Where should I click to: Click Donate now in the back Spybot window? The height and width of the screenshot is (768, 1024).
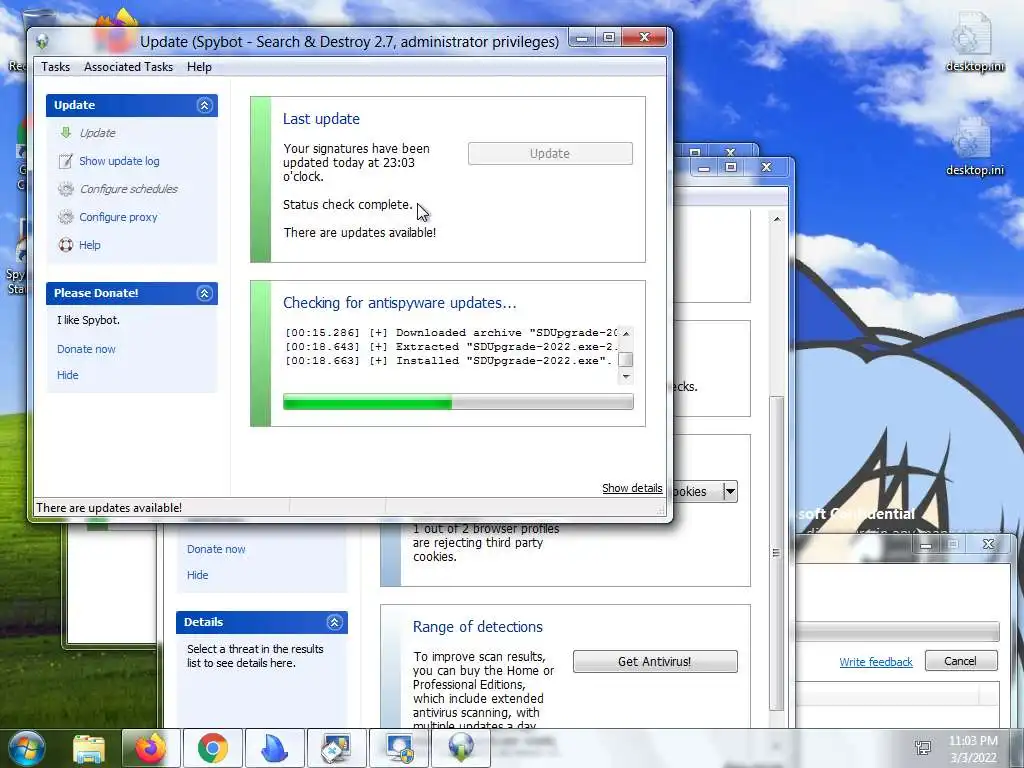point(216,549)
